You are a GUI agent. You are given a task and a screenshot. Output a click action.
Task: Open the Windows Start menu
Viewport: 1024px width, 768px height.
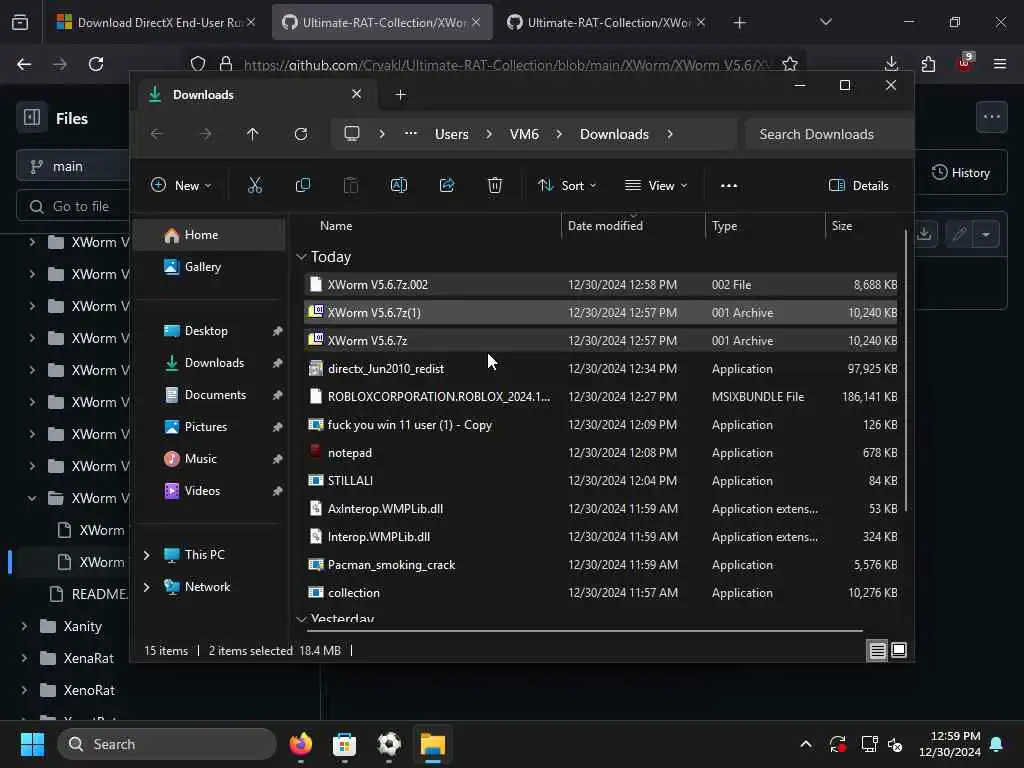(32, 744)
